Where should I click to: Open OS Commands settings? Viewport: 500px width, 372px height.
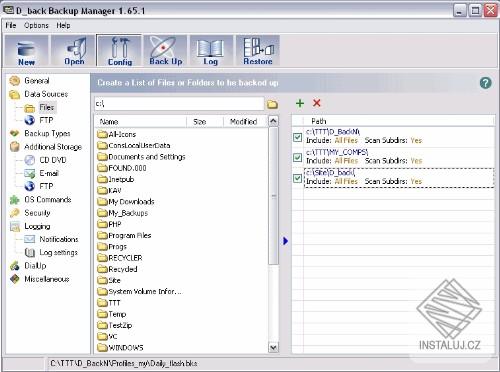pos(48,200)
